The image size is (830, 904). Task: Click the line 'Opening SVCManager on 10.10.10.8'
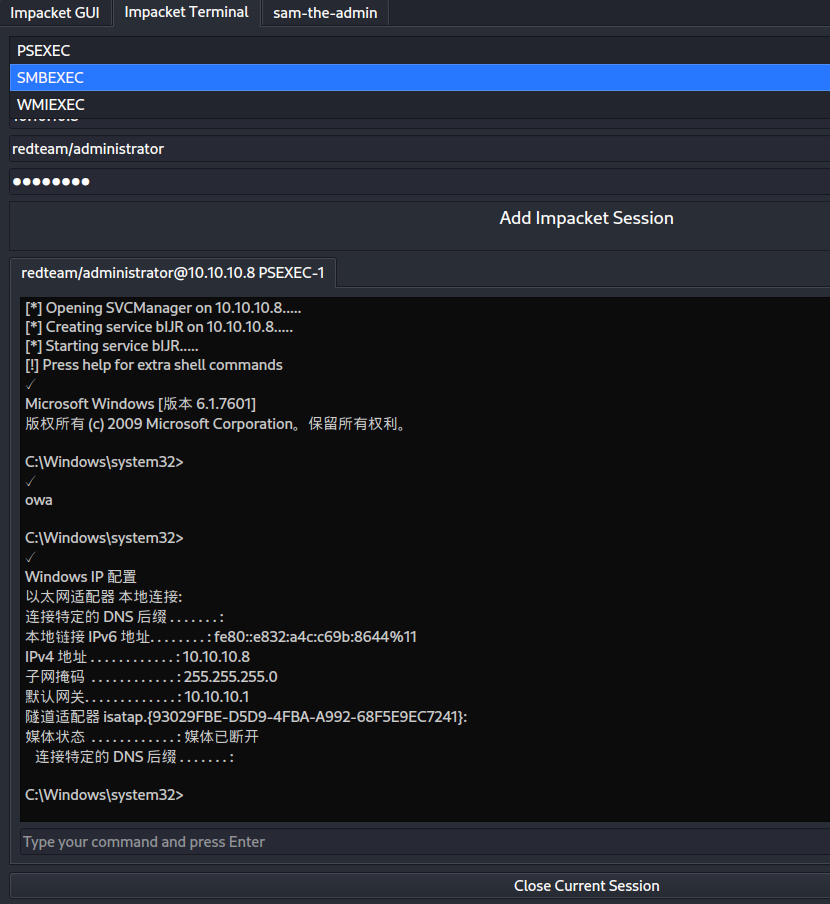163,308
